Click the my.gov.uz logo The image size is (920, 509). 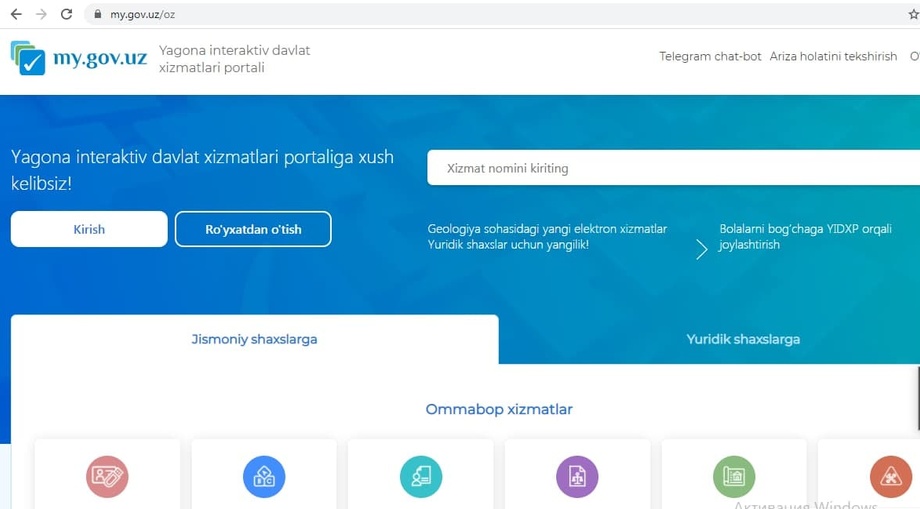click(x=79, y=58)
